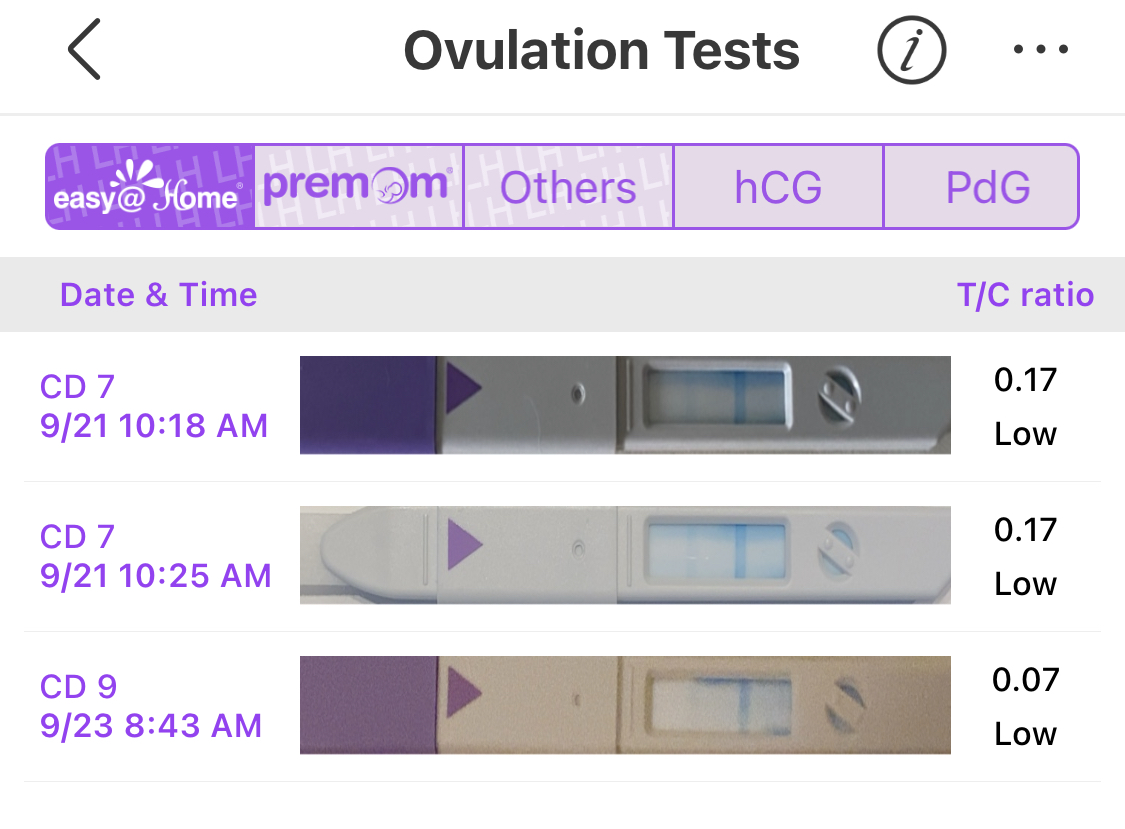
Task: Switch to the Premom brand tab
Action: coord(358,187)
